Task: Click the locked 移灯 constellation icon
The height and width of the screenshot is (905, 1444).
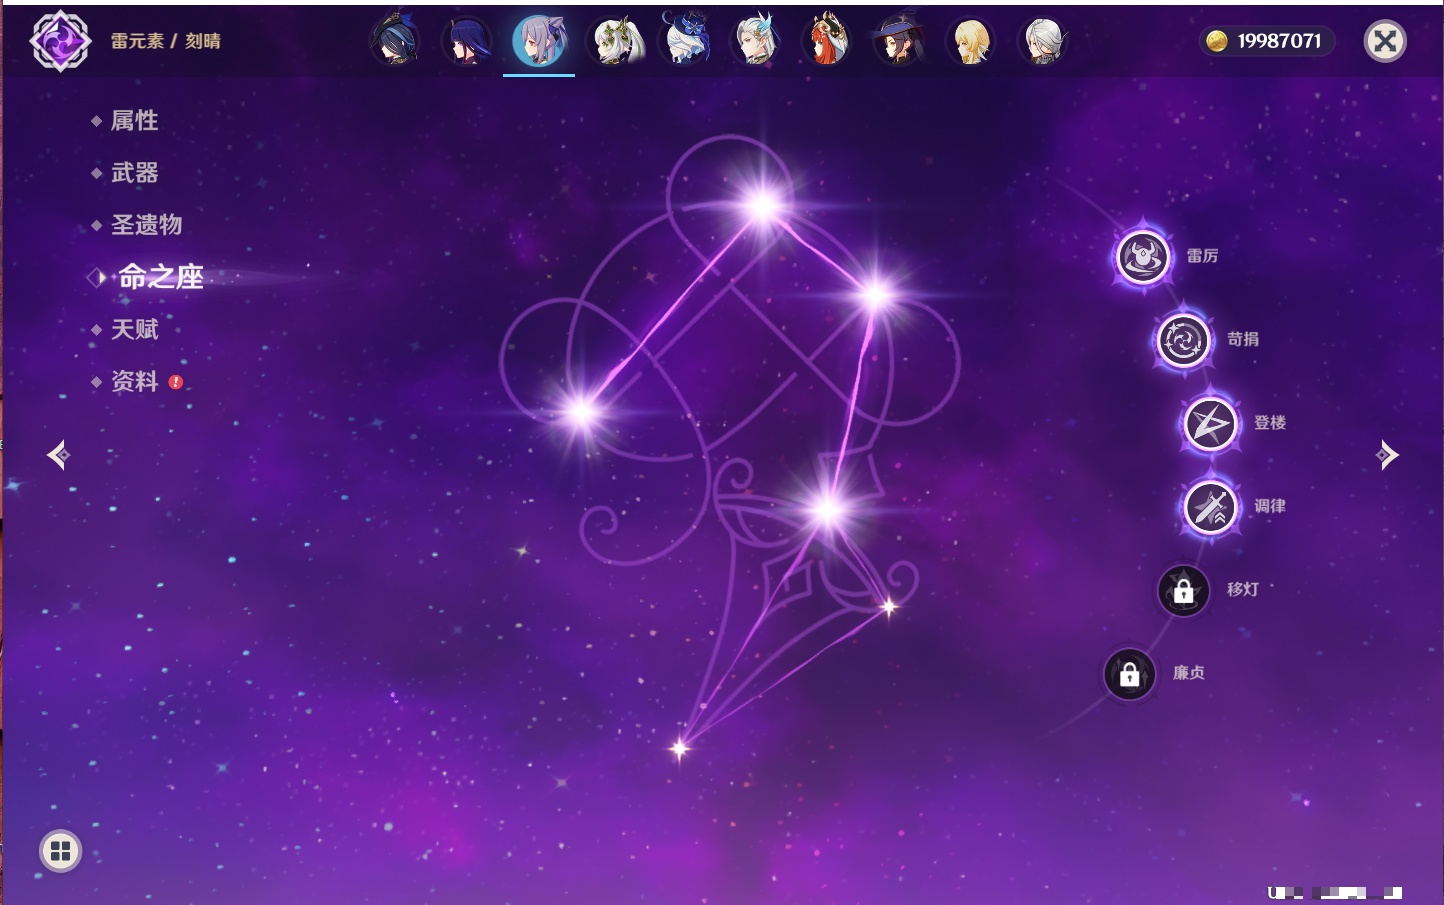Action: coord(1184,590)
